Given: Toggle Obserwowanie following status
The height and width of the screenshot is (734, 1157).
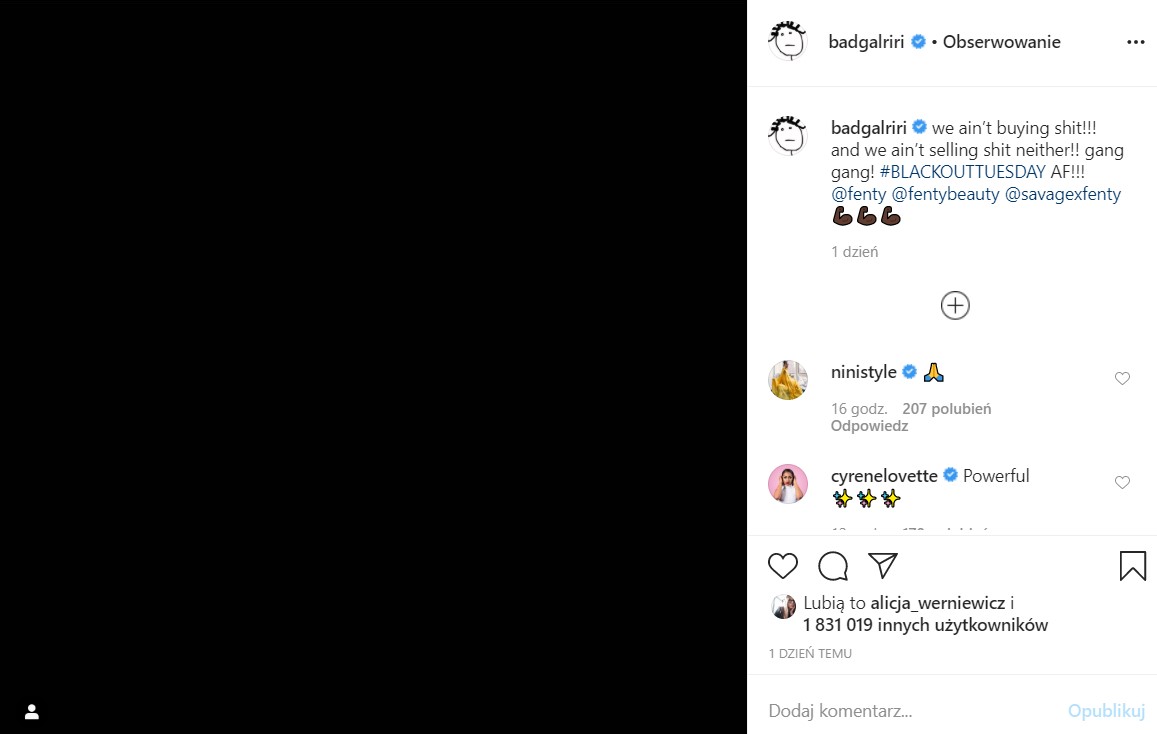Looking at the screenshot, I should point(1001,42).
